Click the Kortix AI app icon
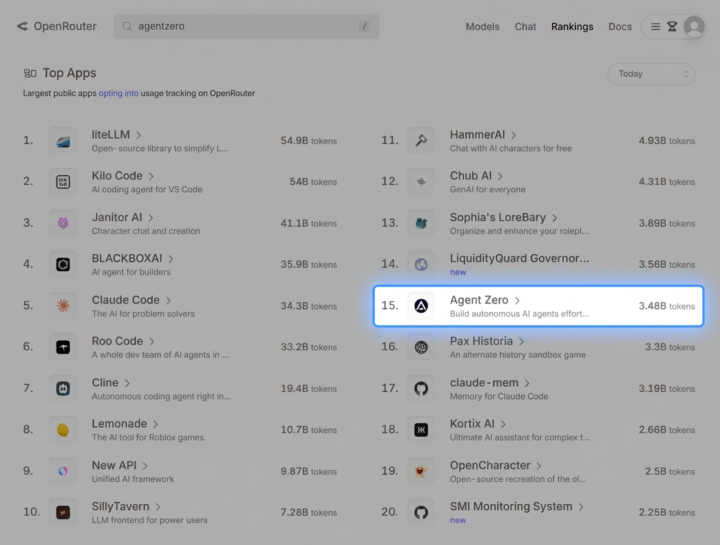Viewport: 720px width, 545px height. point(421,430)
